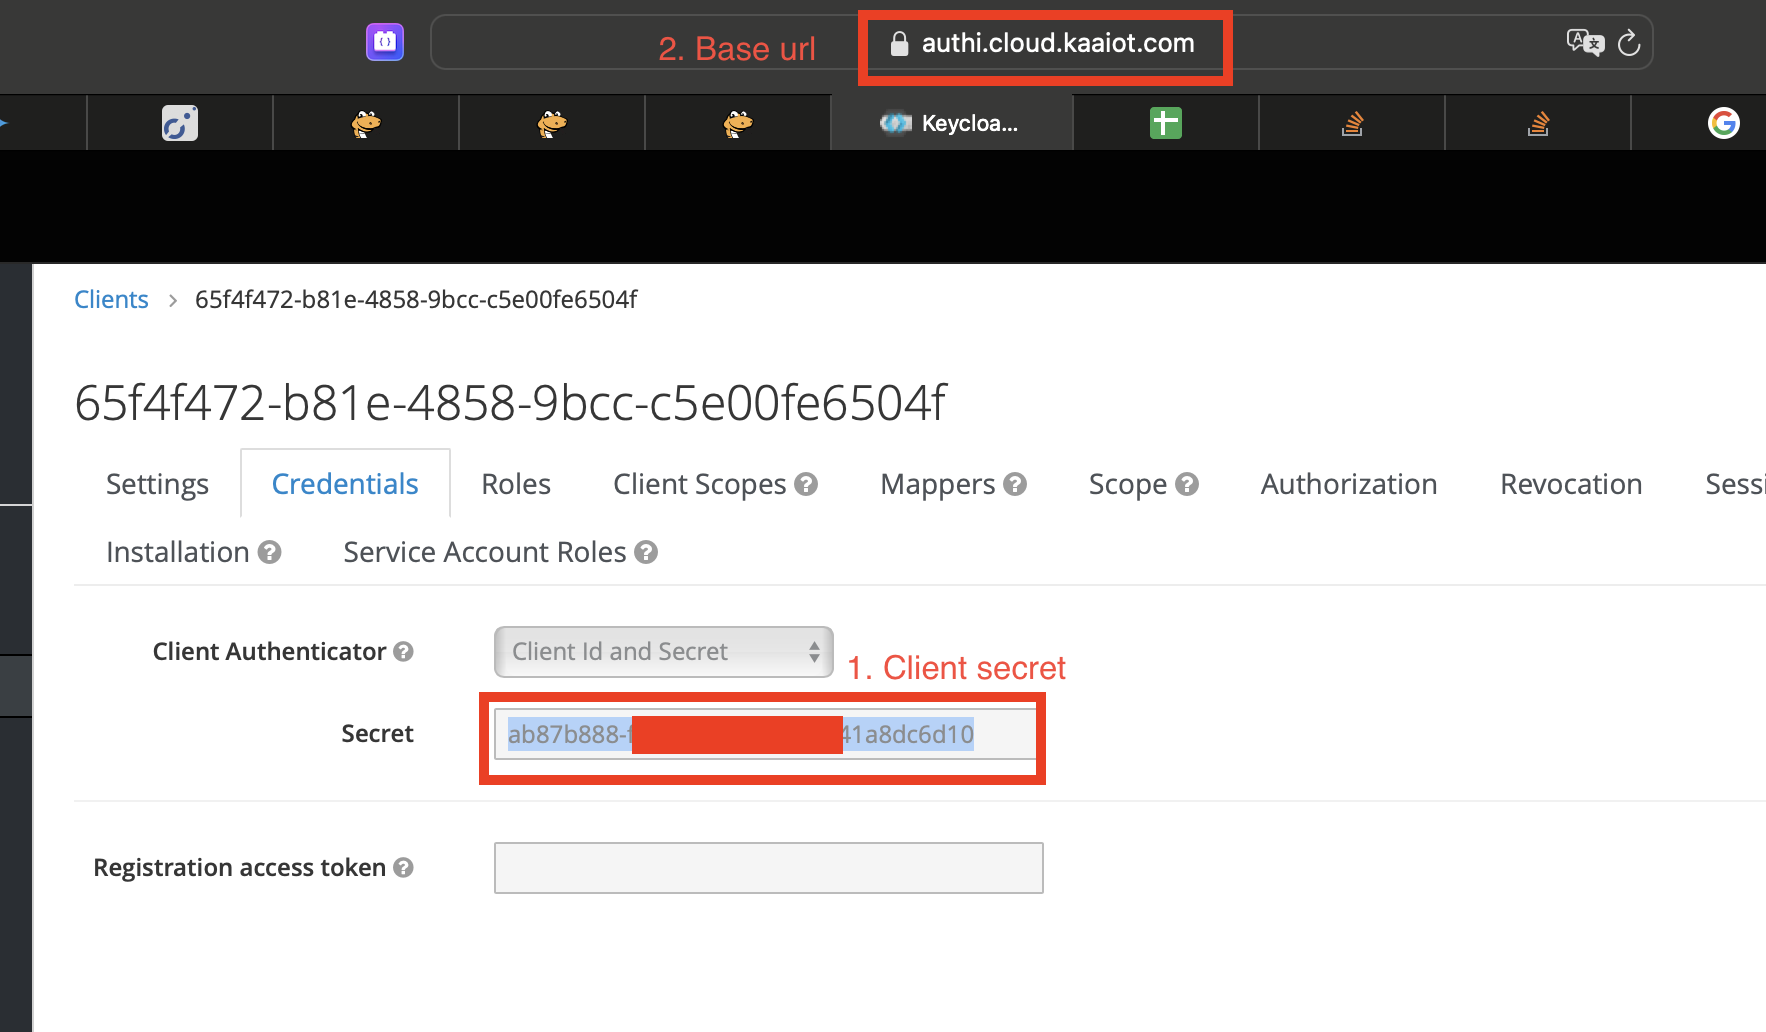Select the Credentials tab
1766x1032 pixels.
(345, 485)
